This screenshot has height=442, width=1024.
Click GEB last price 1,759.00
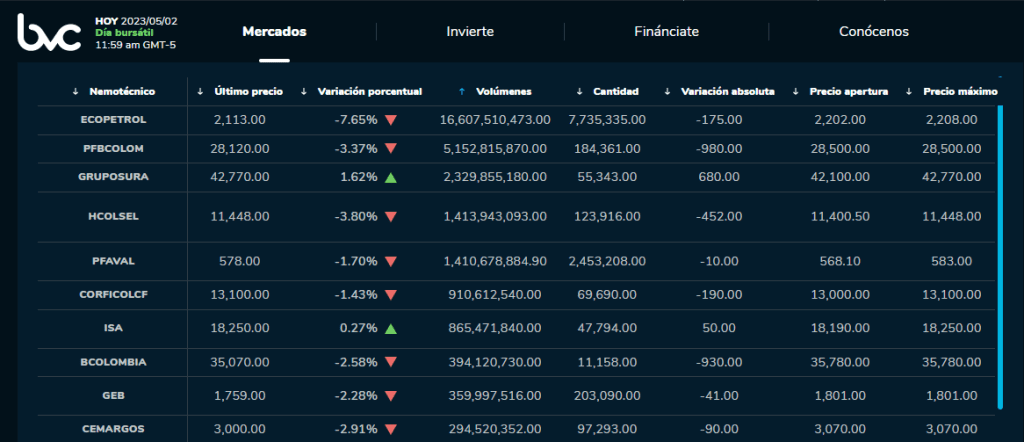coord(240,396)
